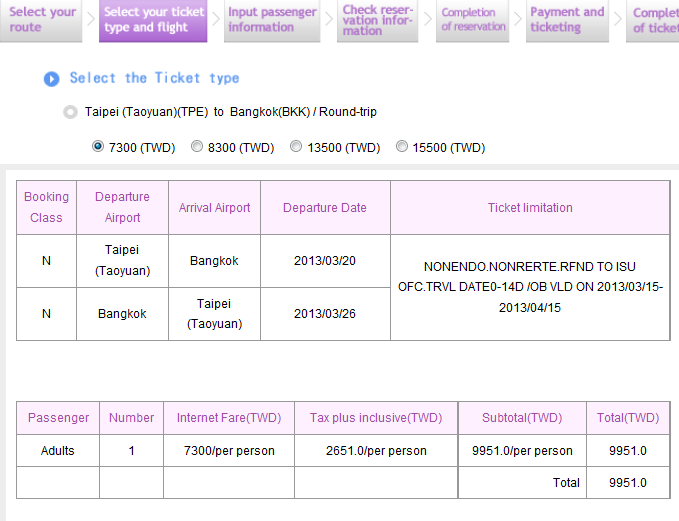
Task: Click the Departure Date column header
Action: (325, 207)
